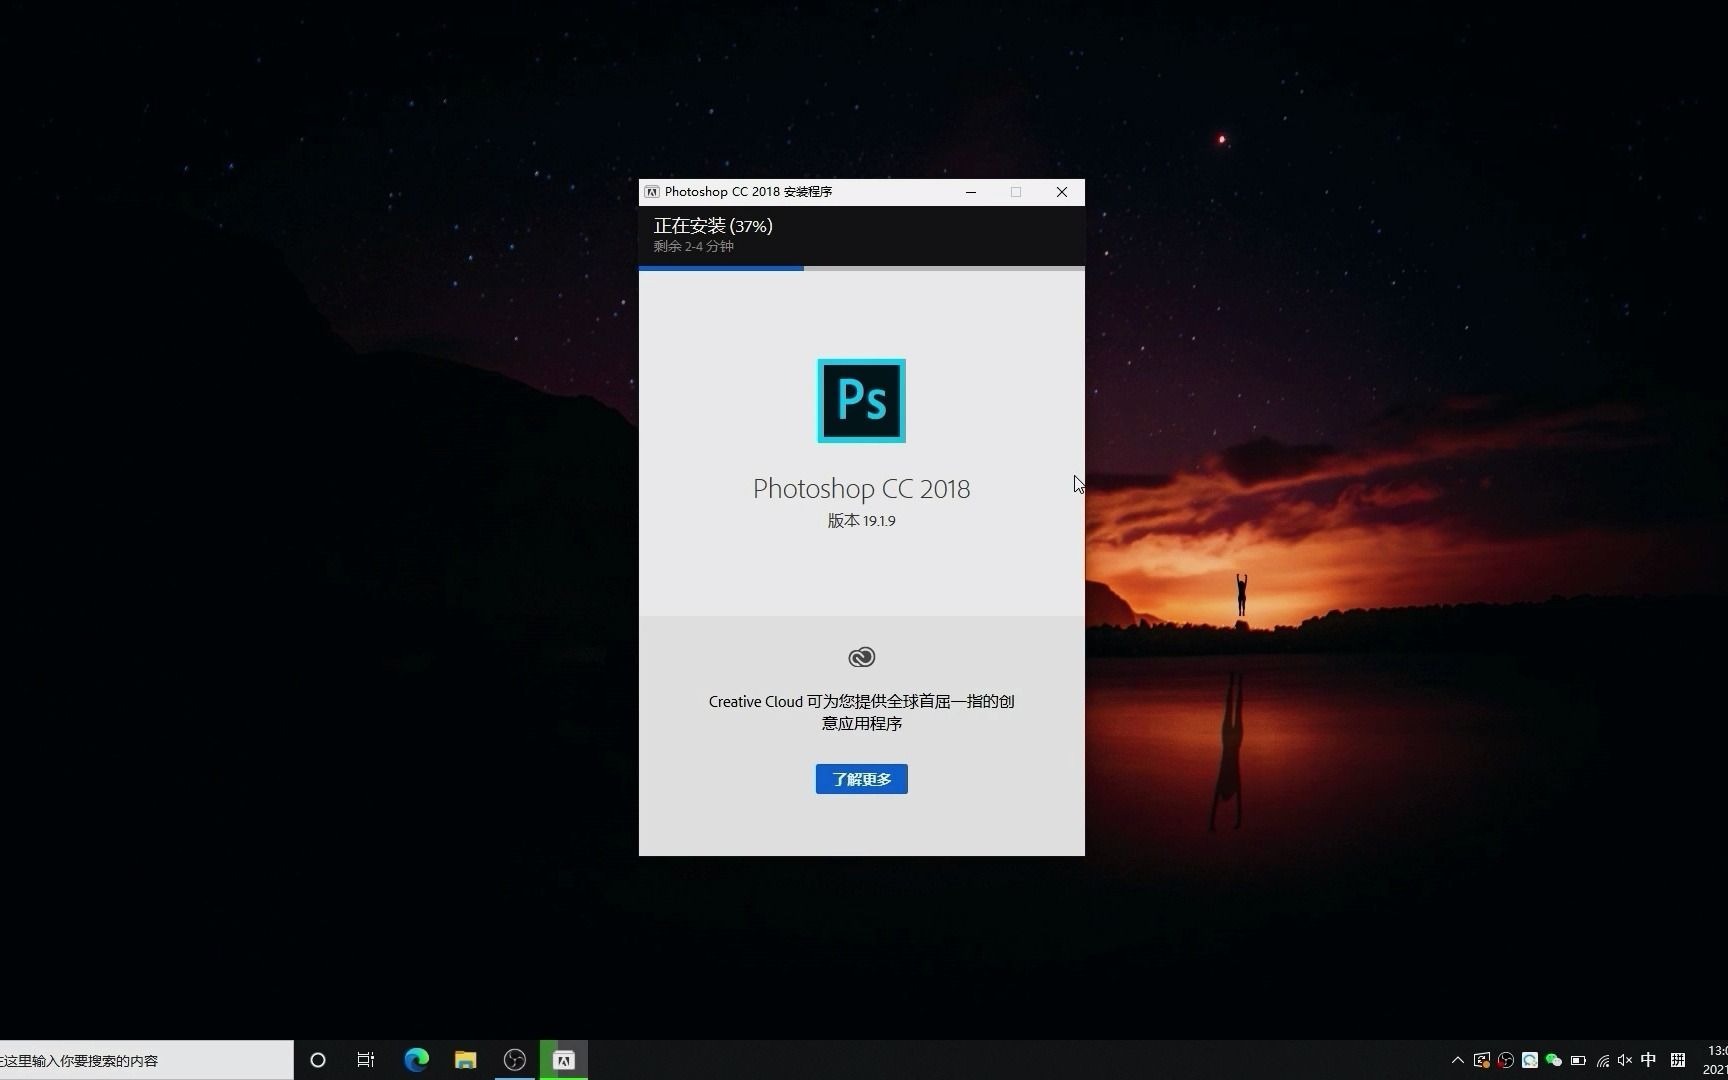This screenshot has width=1728, height=1080.
Task: Click the 正在安装 (37%) status text
Action: coord(713,226)
